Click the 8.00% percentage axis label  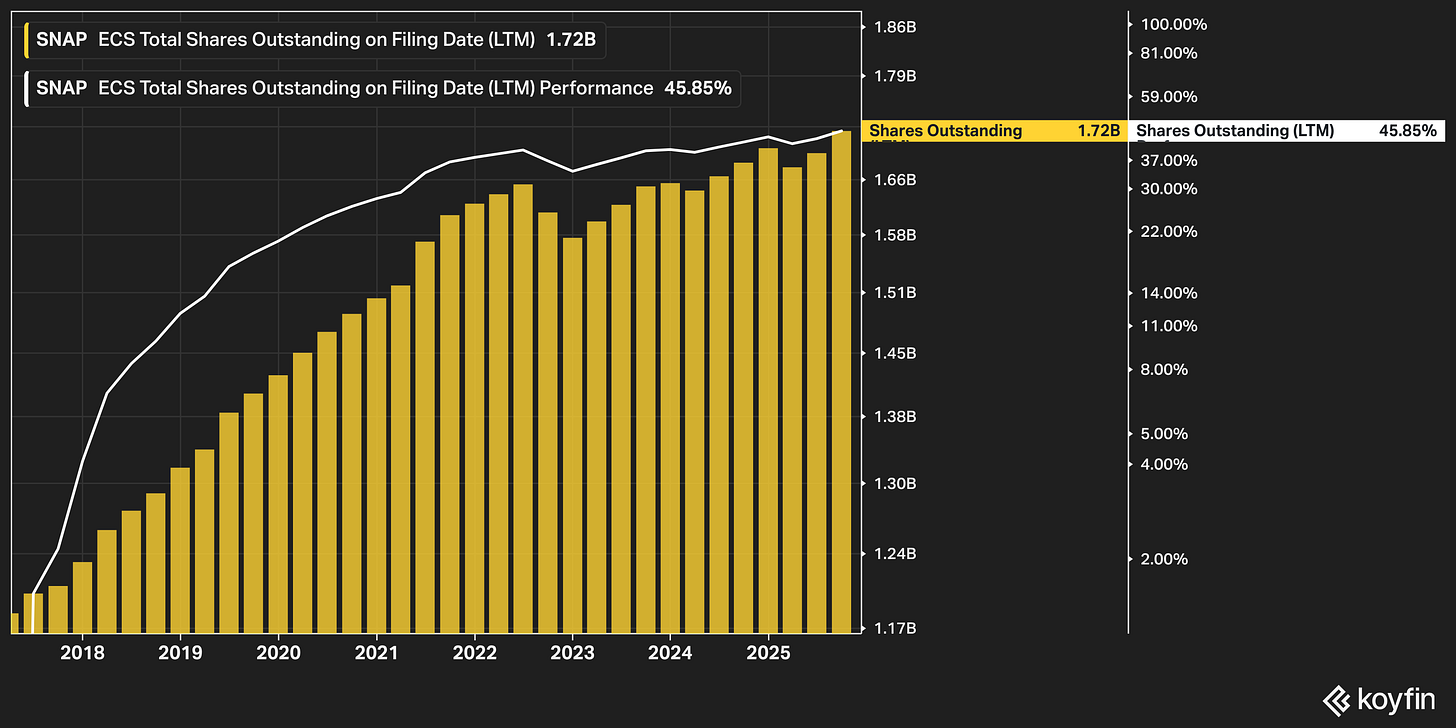tap(1165, 369)
